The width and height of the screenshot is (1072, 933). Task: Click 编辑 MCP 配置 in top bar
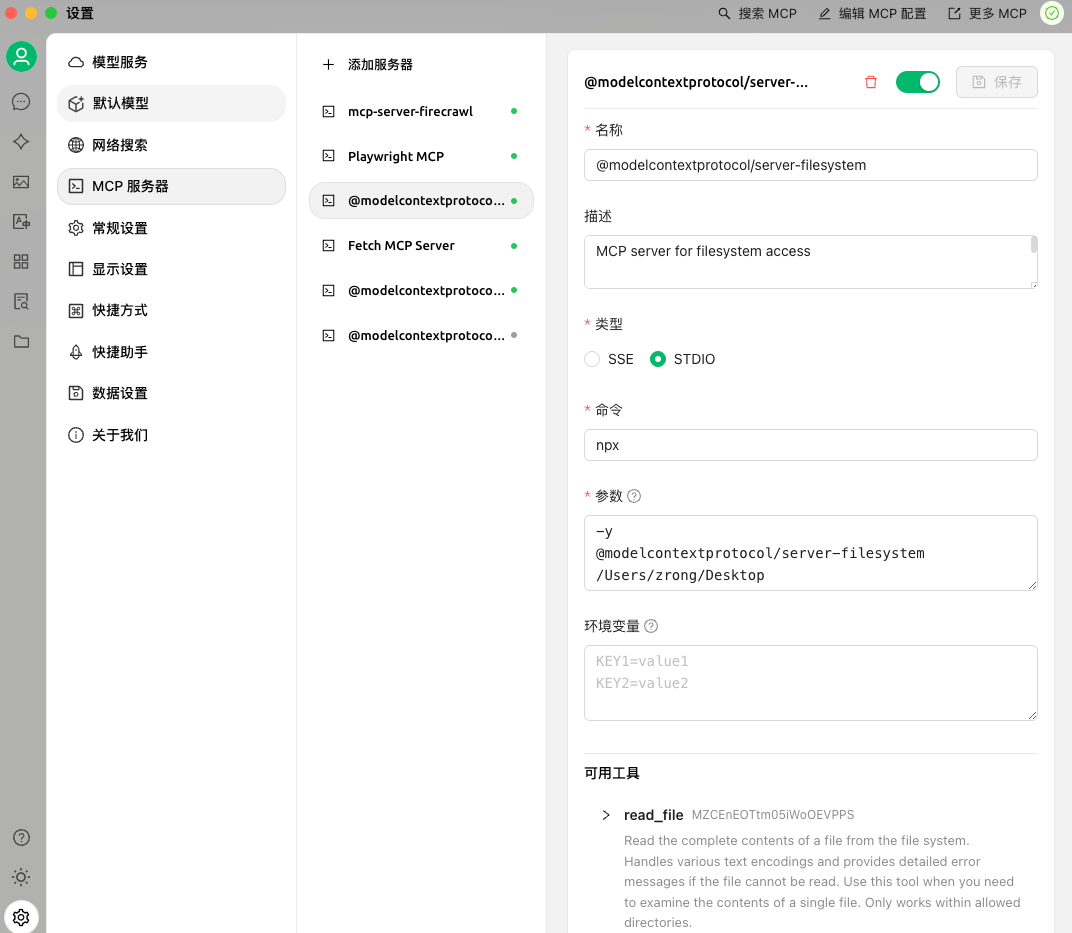click(872, 14)
